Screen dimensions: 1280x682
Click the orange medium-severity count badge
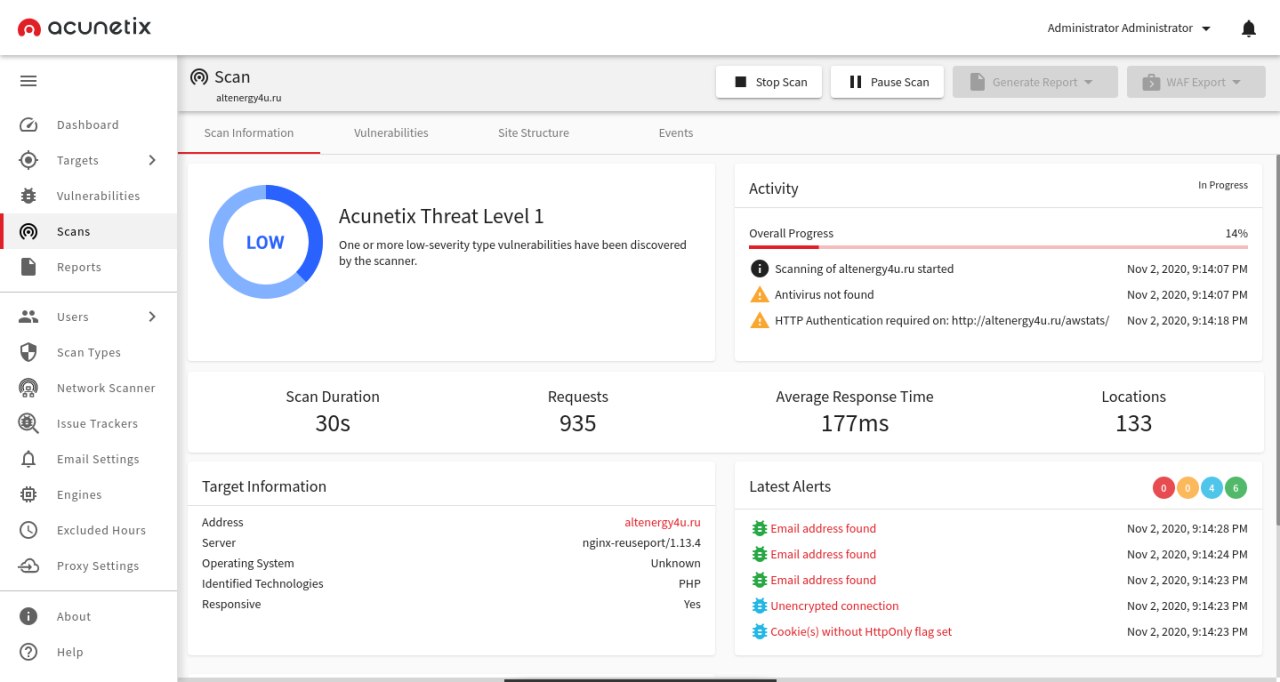pos(1188,488)
